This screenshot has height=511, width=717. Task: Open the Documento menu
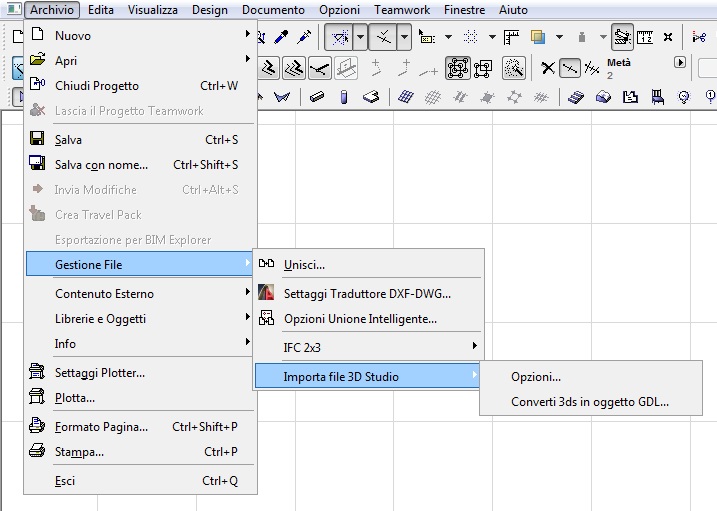[x=273, y=10]
